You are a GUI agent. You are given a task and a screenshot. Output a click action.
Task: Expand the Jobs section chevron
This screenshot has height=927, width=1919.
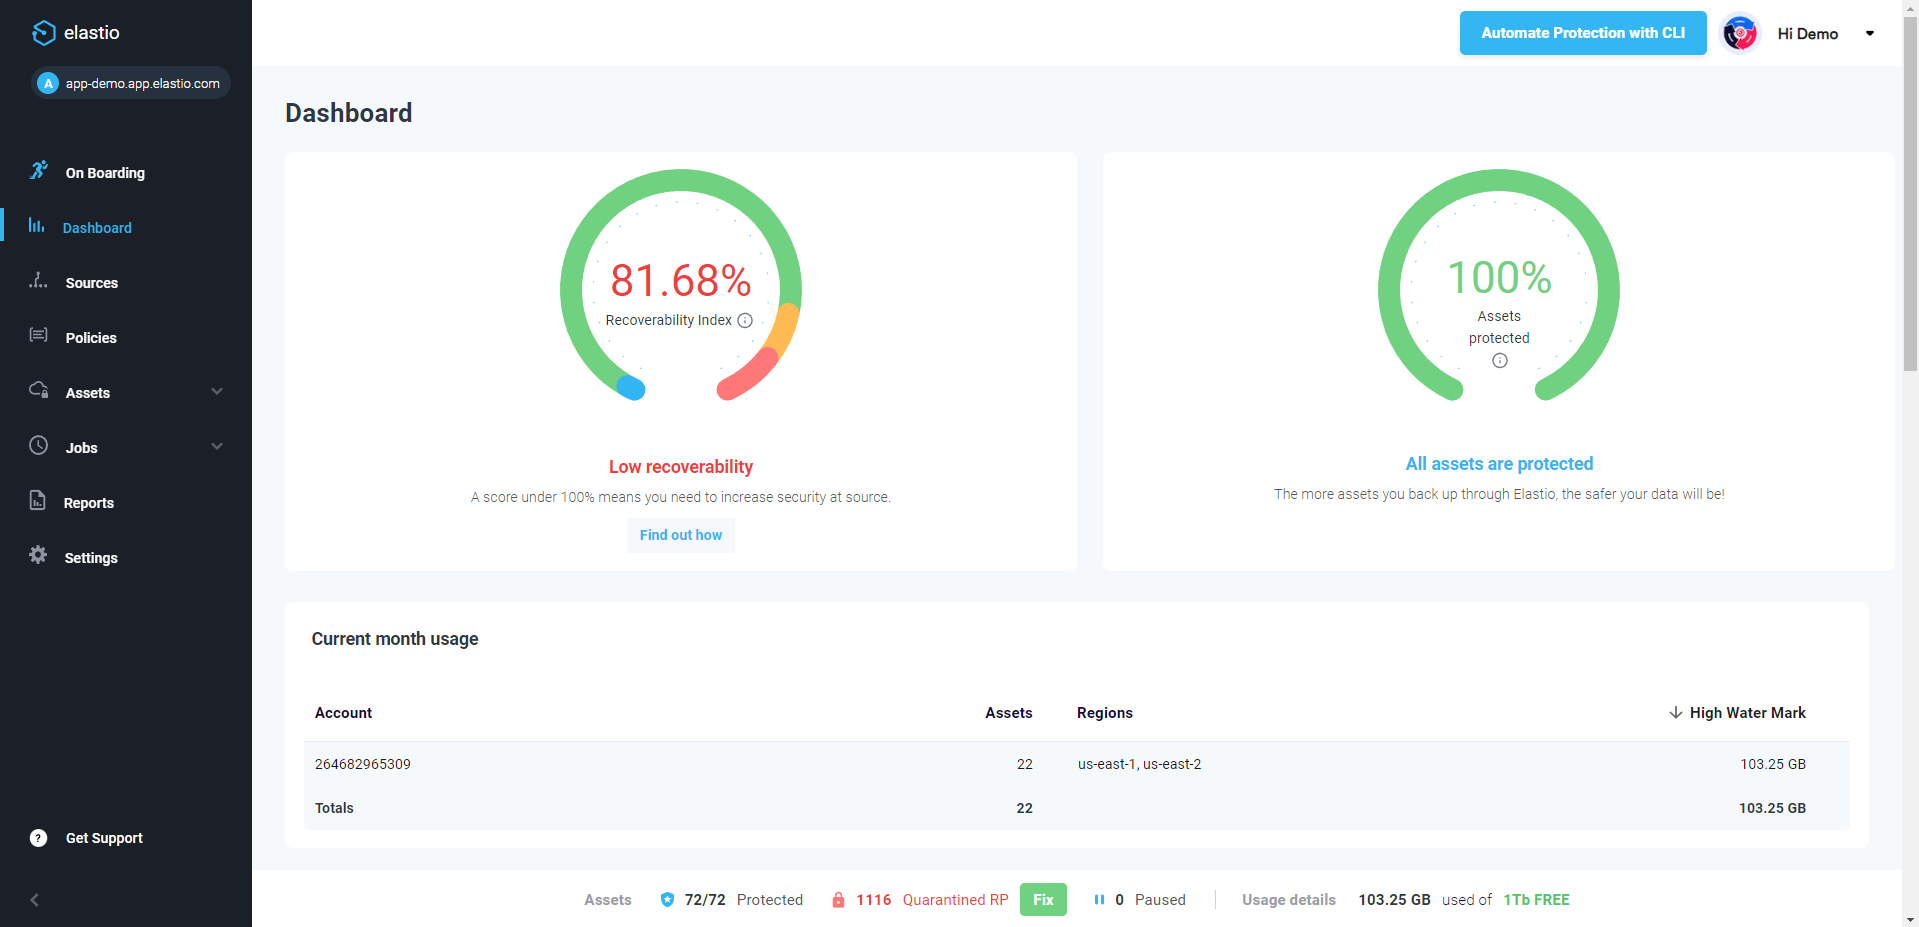[x=217, y=446]
